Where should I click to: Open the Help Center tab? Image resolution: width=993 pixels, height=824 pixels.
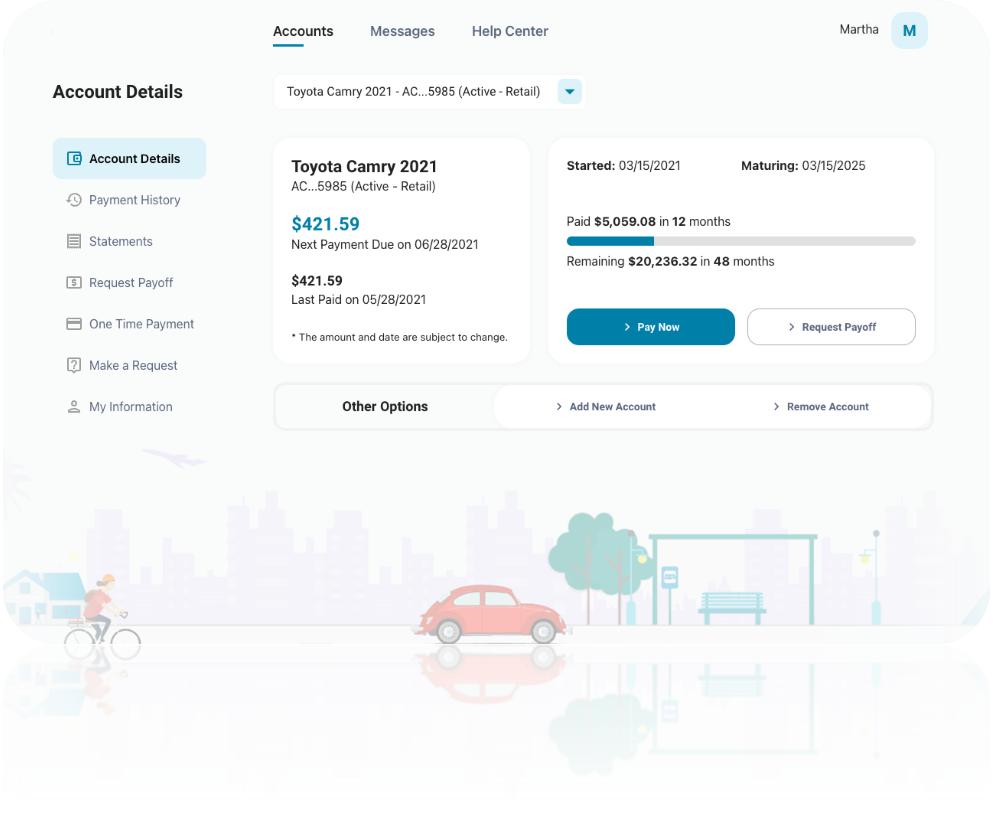pos(510,31)
